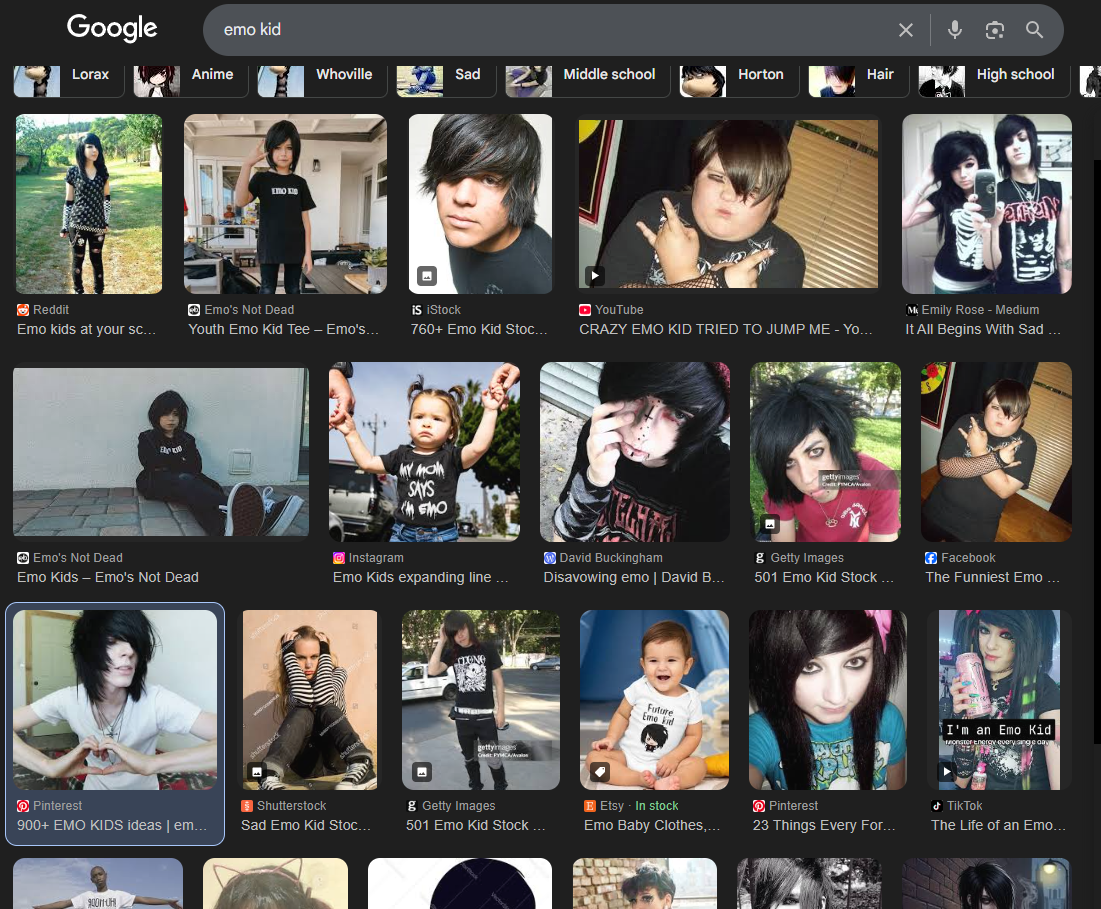The image size is (1101, 909).
Task: Open David Buckingham face makeup thumbnail
Action: [635, 452]
